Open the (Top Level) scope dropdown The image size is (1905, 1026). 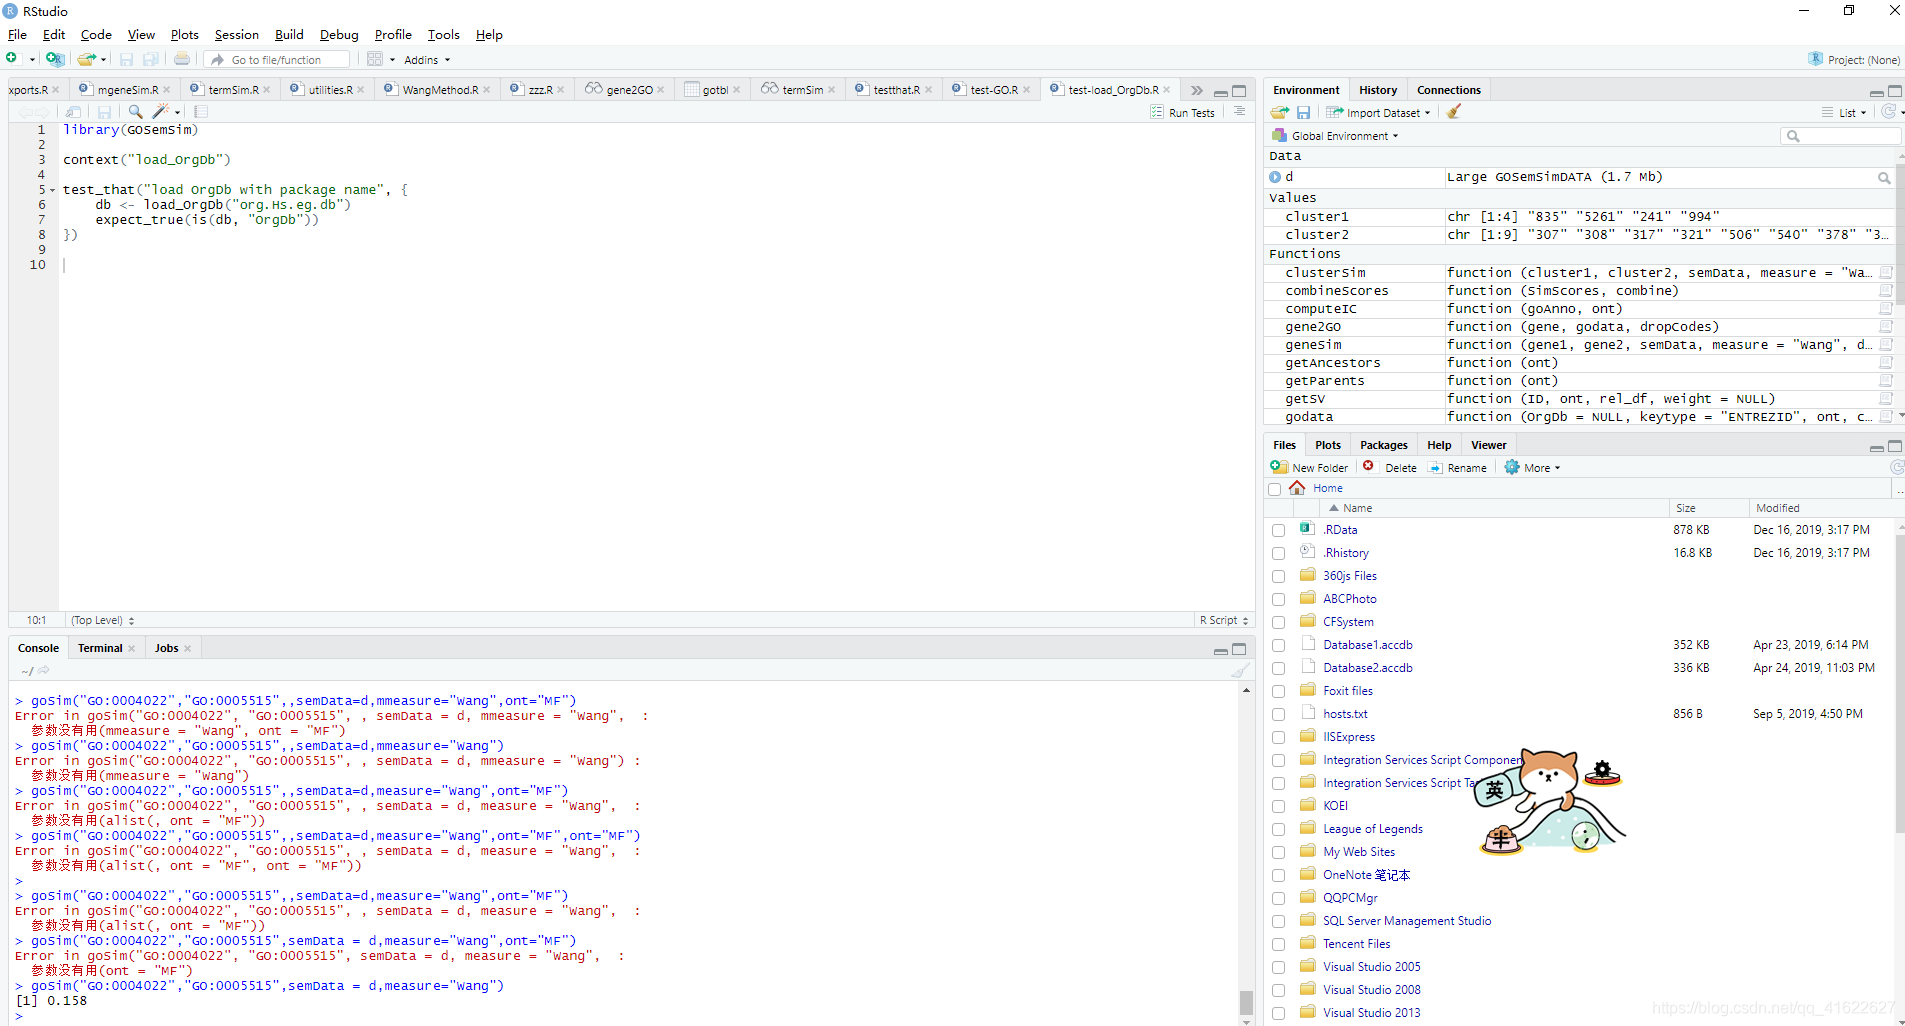[x=103, y=620]
